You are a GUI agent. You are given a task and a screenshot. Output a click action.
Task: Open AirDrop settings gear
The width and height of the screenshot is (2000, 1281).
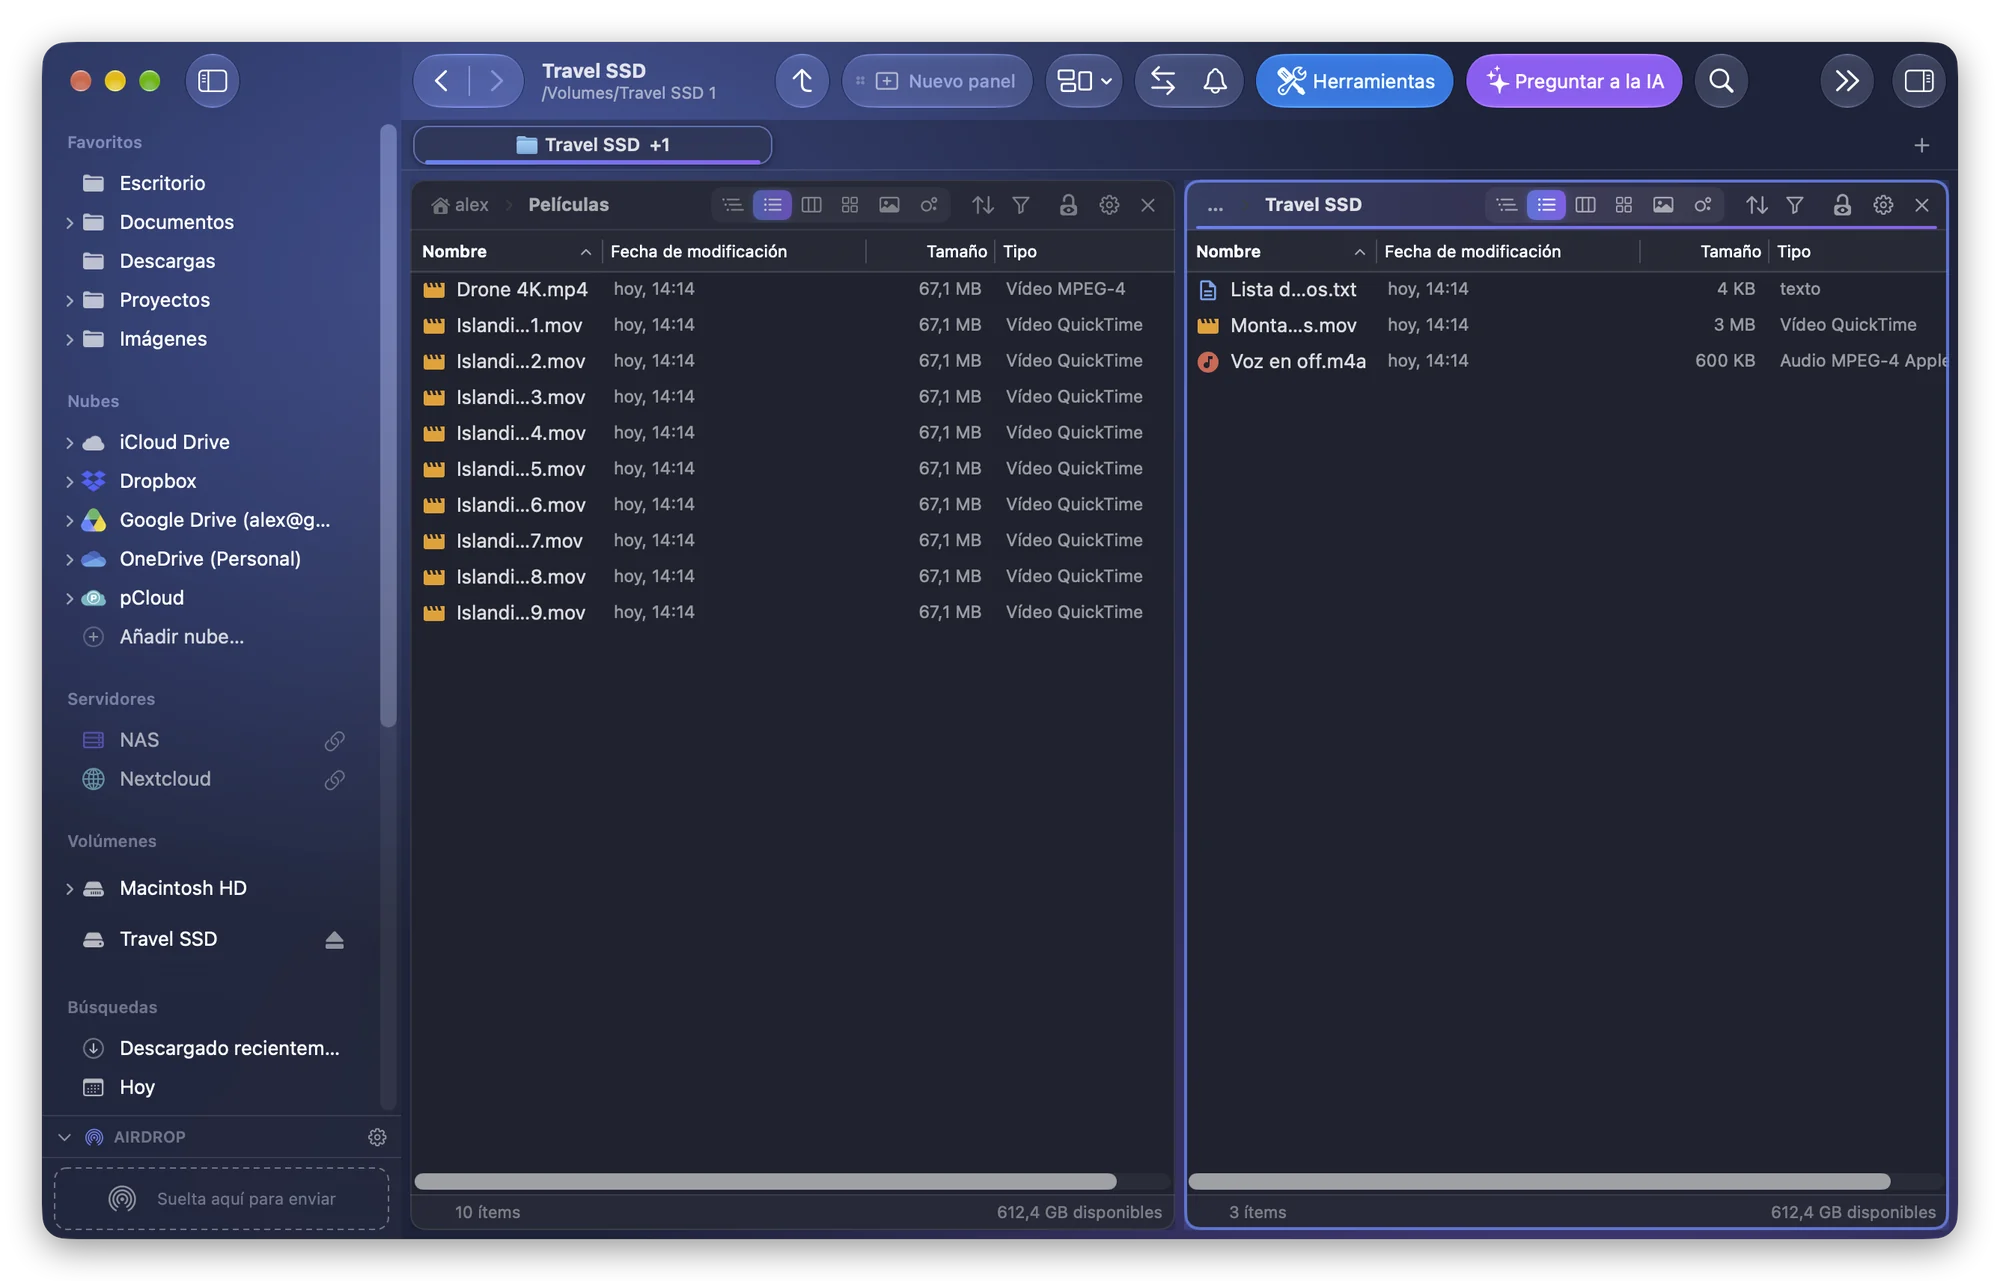click(x=377, y=1137)
